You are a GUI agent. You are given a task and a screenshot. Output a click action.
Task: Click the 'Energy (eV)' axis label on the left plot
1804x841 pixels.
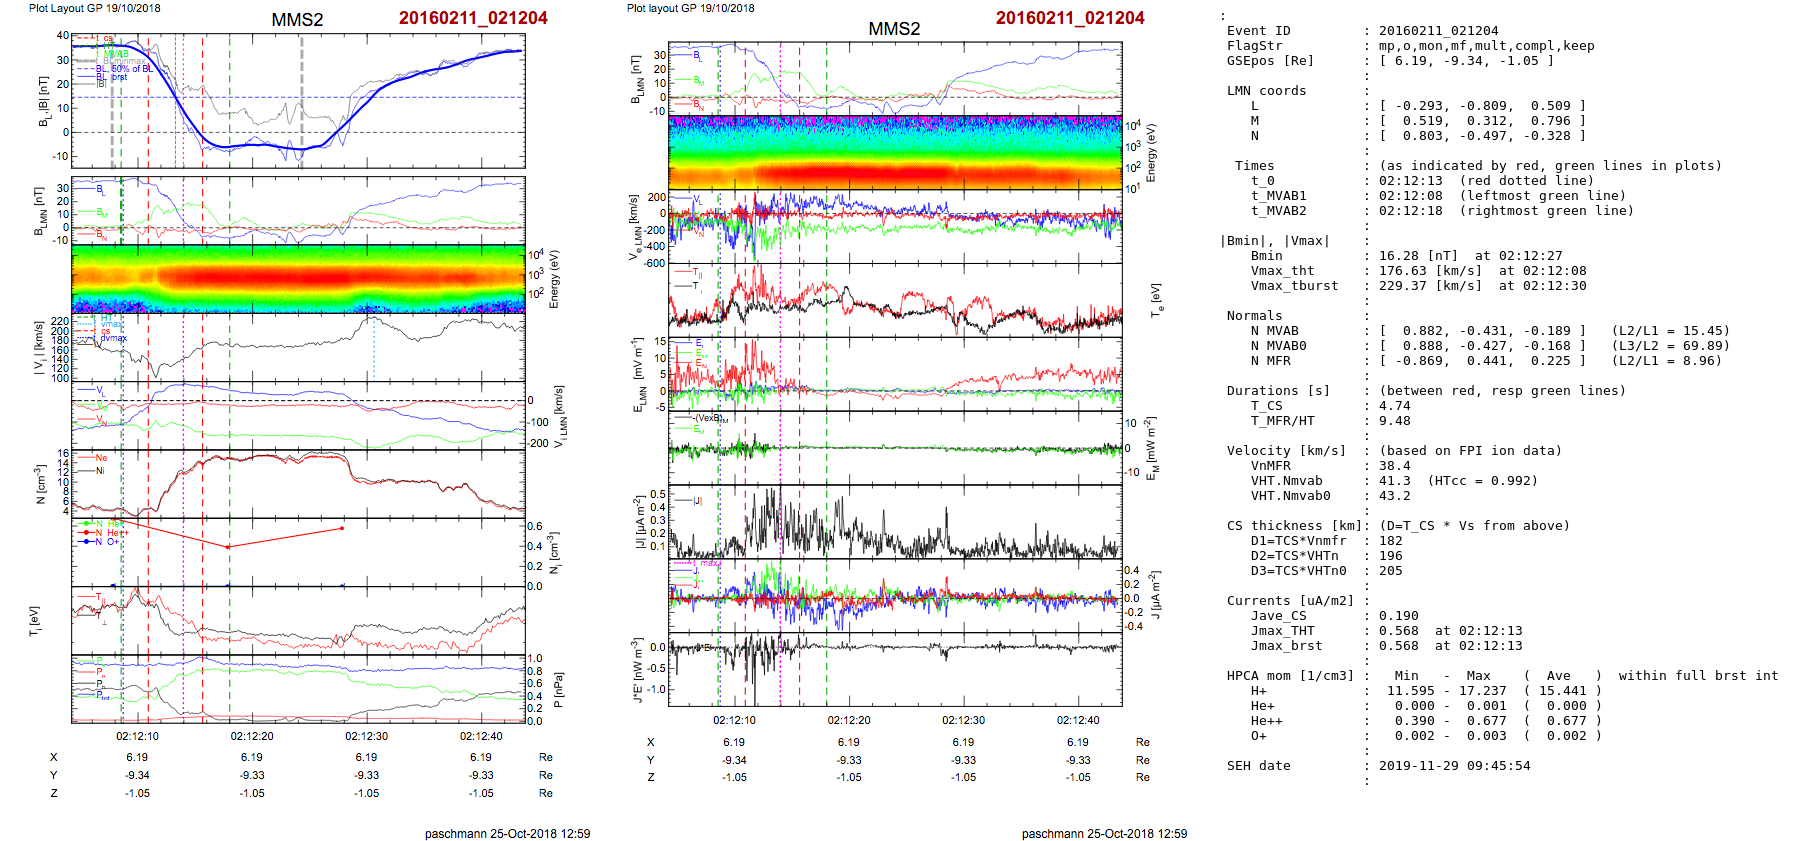555,279
